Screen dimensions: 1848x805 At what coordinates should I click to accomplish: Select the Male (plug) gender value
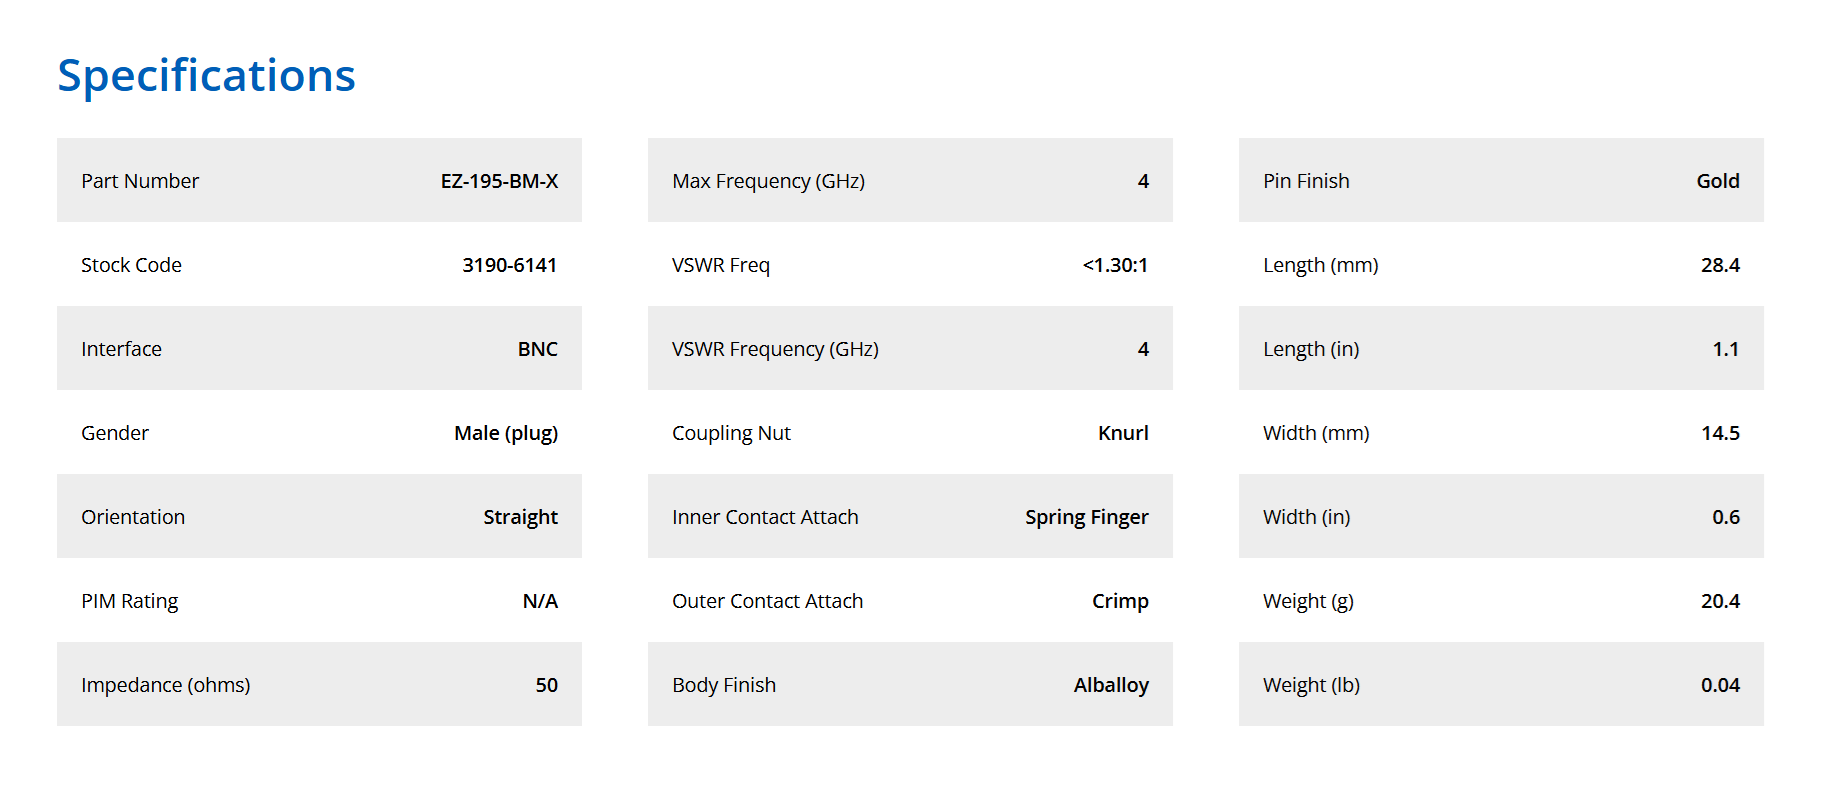click(x=506, y=433)
